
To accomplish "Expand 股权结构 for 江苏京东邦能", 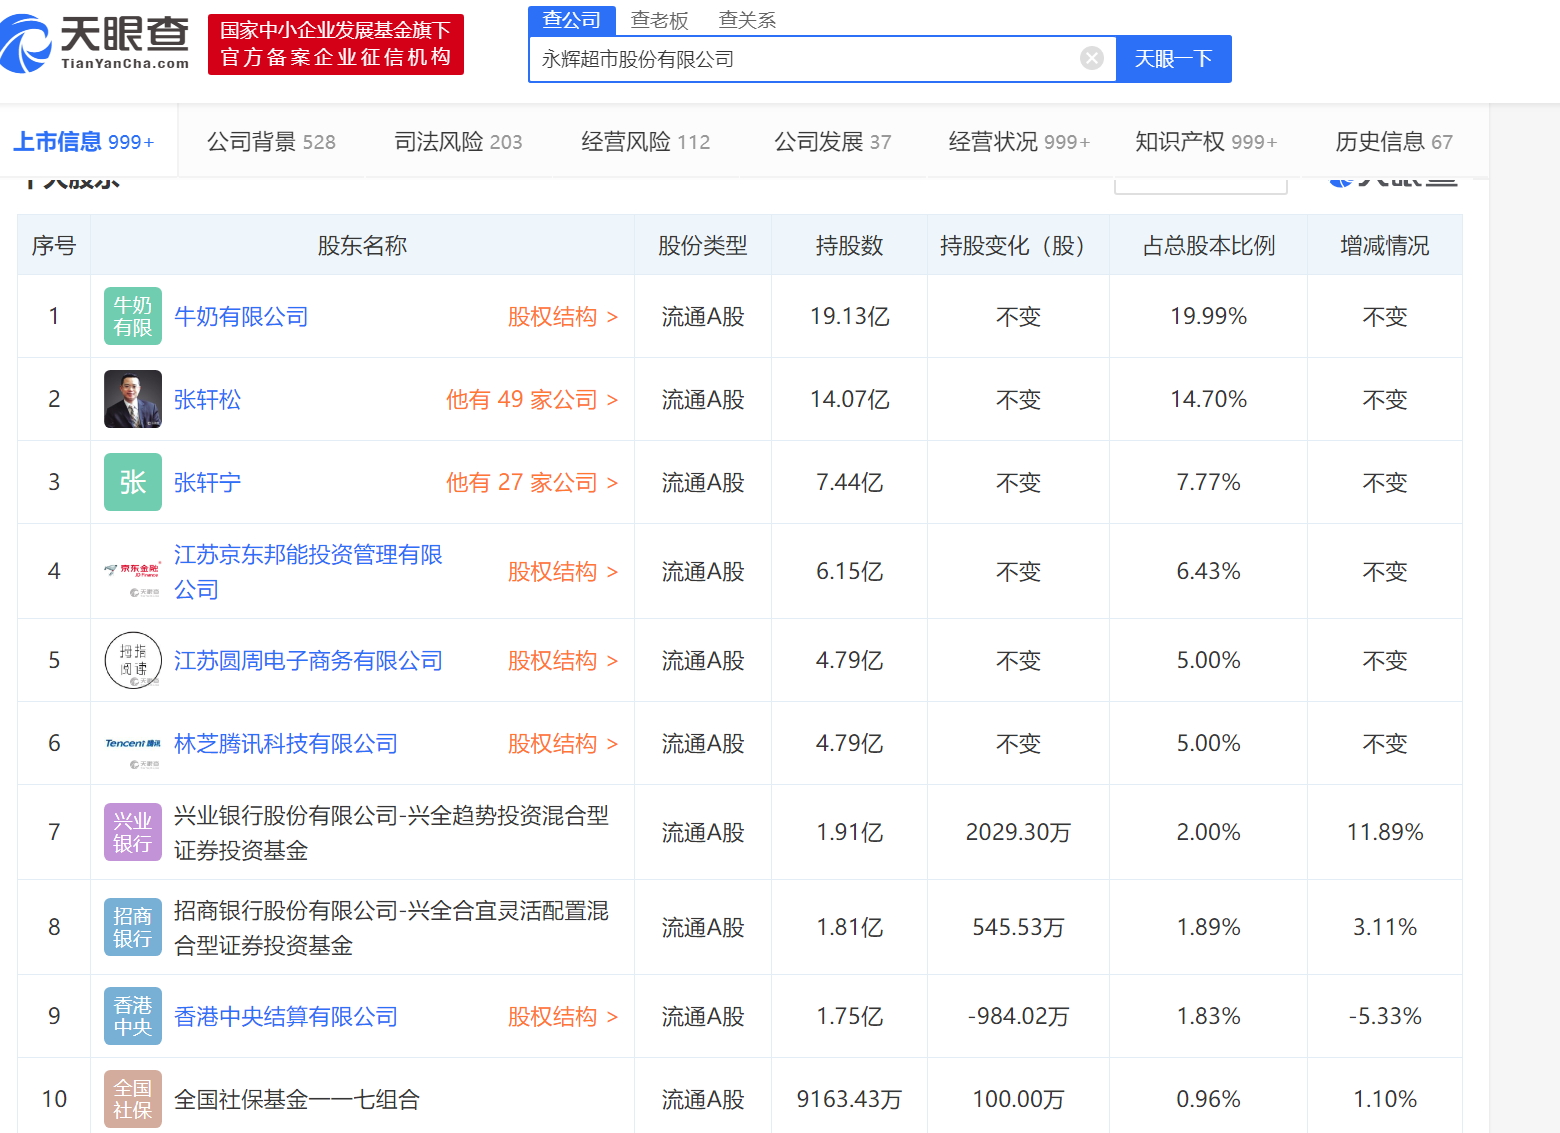I will tap(563, 572).
